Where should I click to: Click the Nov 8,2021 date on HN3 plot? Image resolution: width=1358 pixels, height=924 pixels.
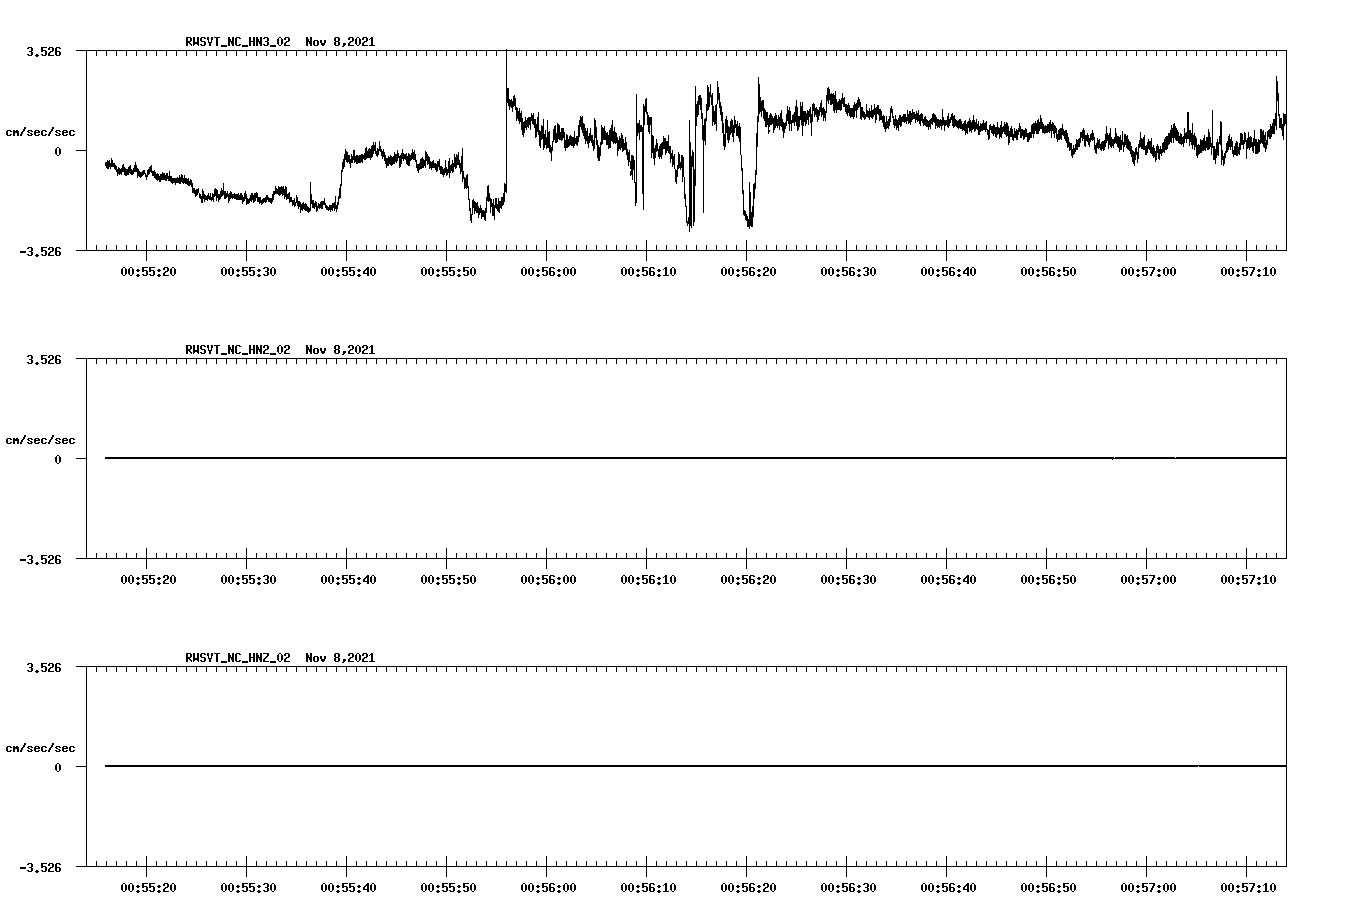[x=341, y=42]
